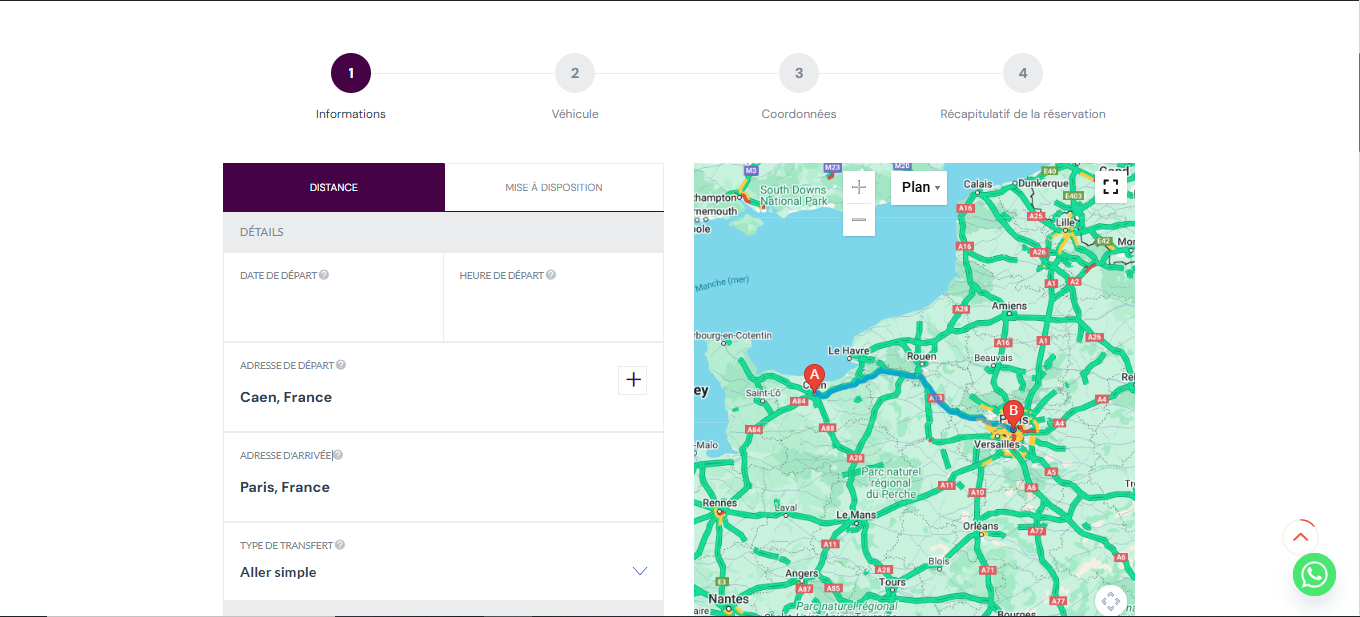Go to step 1 Informations

[x=351, y=73]
